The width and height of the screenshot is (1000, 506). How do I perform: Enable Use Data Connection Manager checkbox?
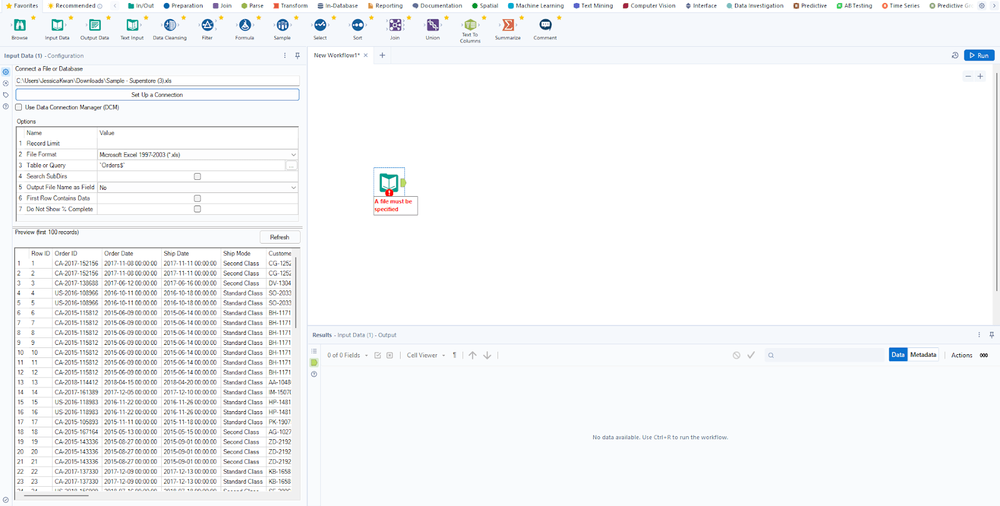pos(19,107)
